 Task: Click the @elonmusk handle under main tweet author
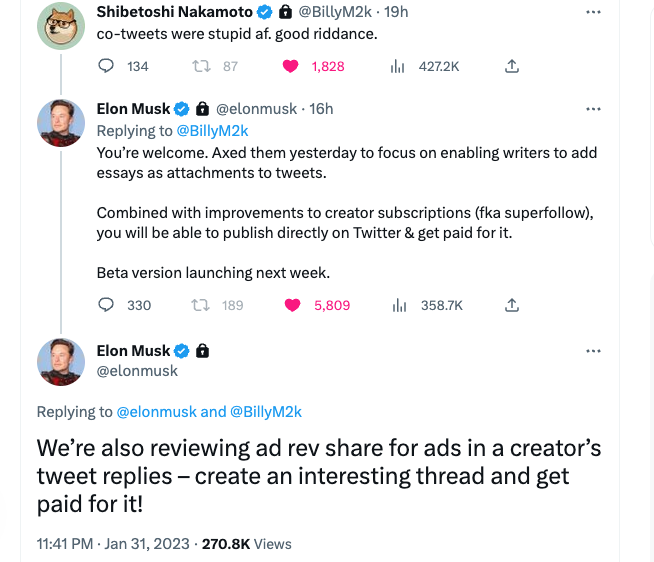coord(137,371)
